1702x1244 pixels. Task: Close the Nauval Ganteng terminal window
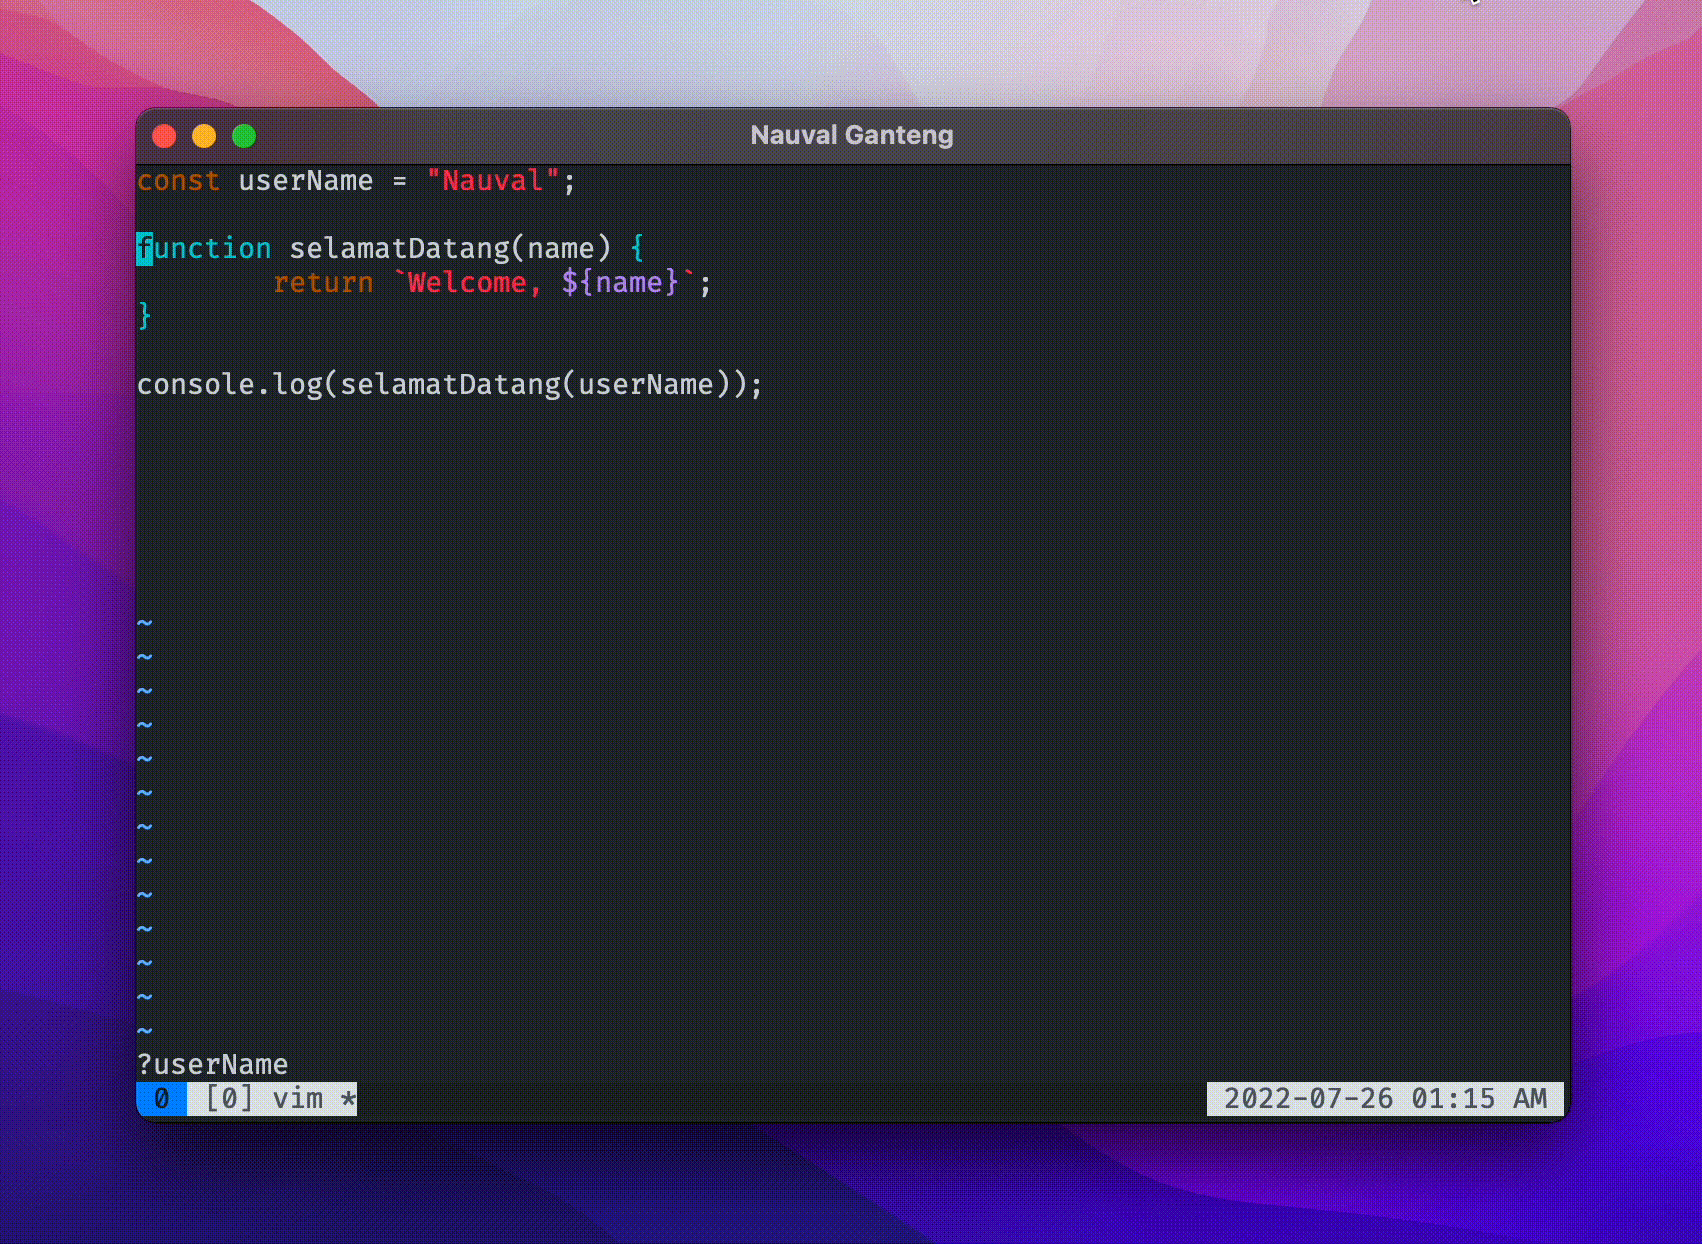point(164,136)
